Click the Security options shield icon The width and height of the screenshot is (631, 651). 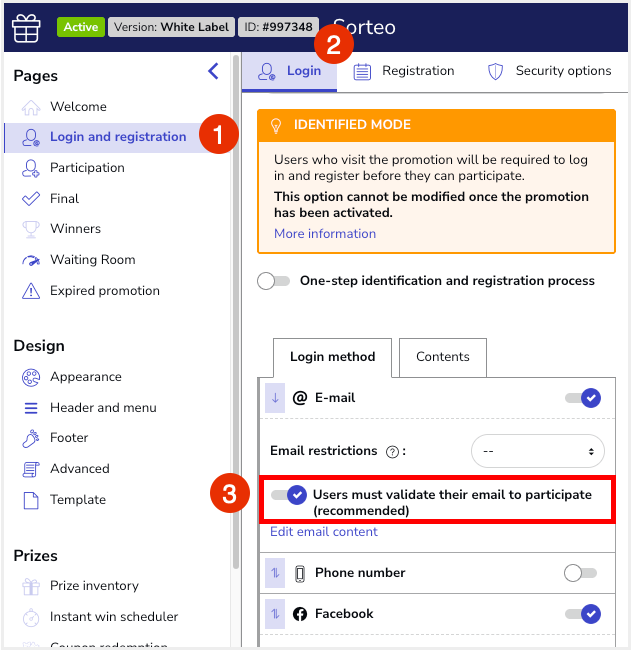495,71
